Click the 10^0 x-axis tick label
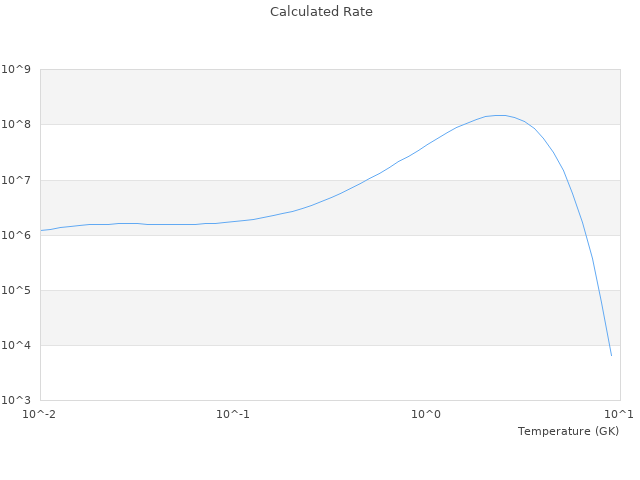Image resolution: width=640 pixels, height=480 pixels. (x=427, y=414)
